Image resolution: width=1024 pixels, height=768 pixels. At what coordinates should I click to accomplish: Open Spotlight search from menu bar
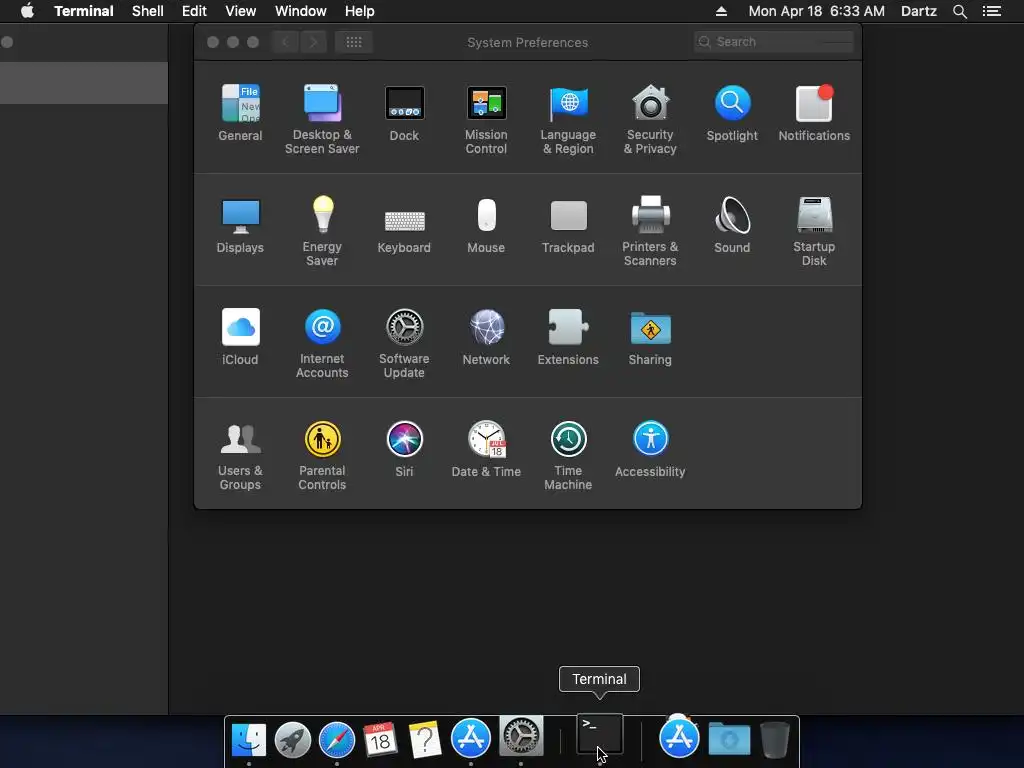pos(960,11)
